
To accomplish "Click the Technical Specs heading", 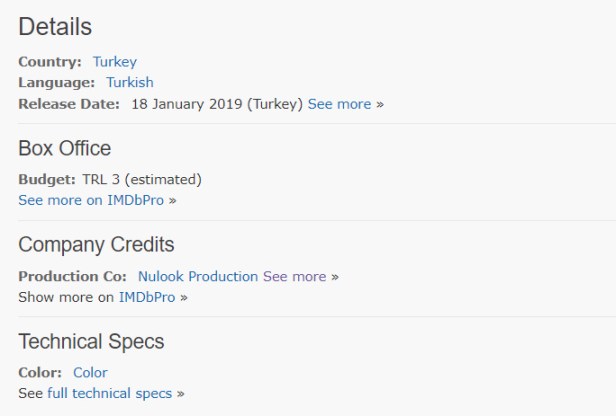I will (91, 342).
